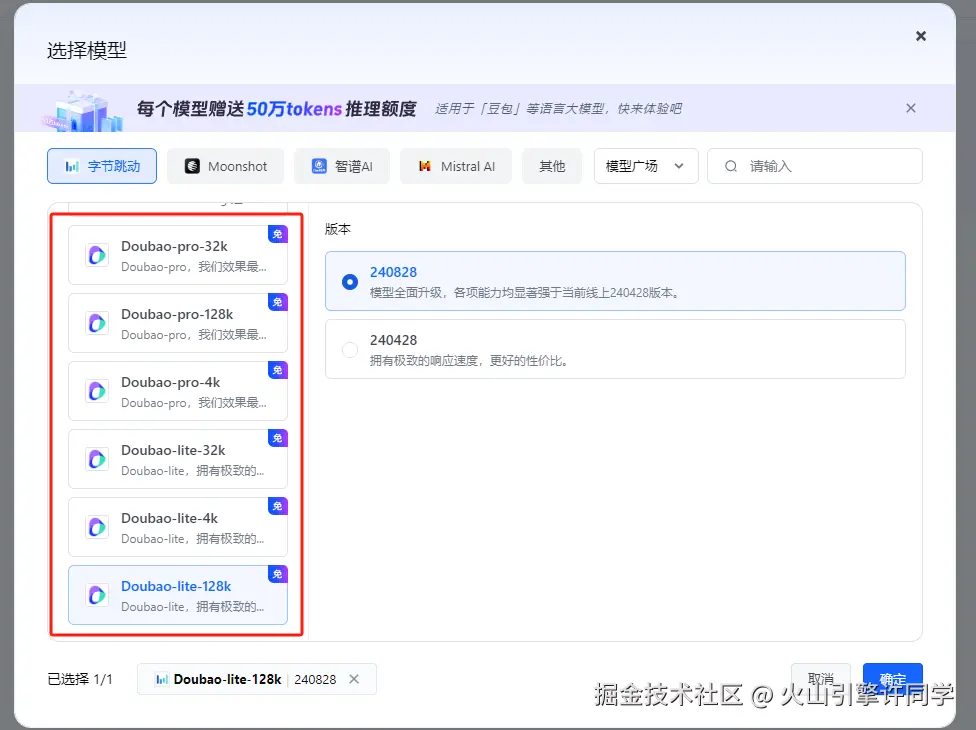
Task: Choose the Doubao-pro-128k model card
Action: pyautogui.click(x=178, y=323)
